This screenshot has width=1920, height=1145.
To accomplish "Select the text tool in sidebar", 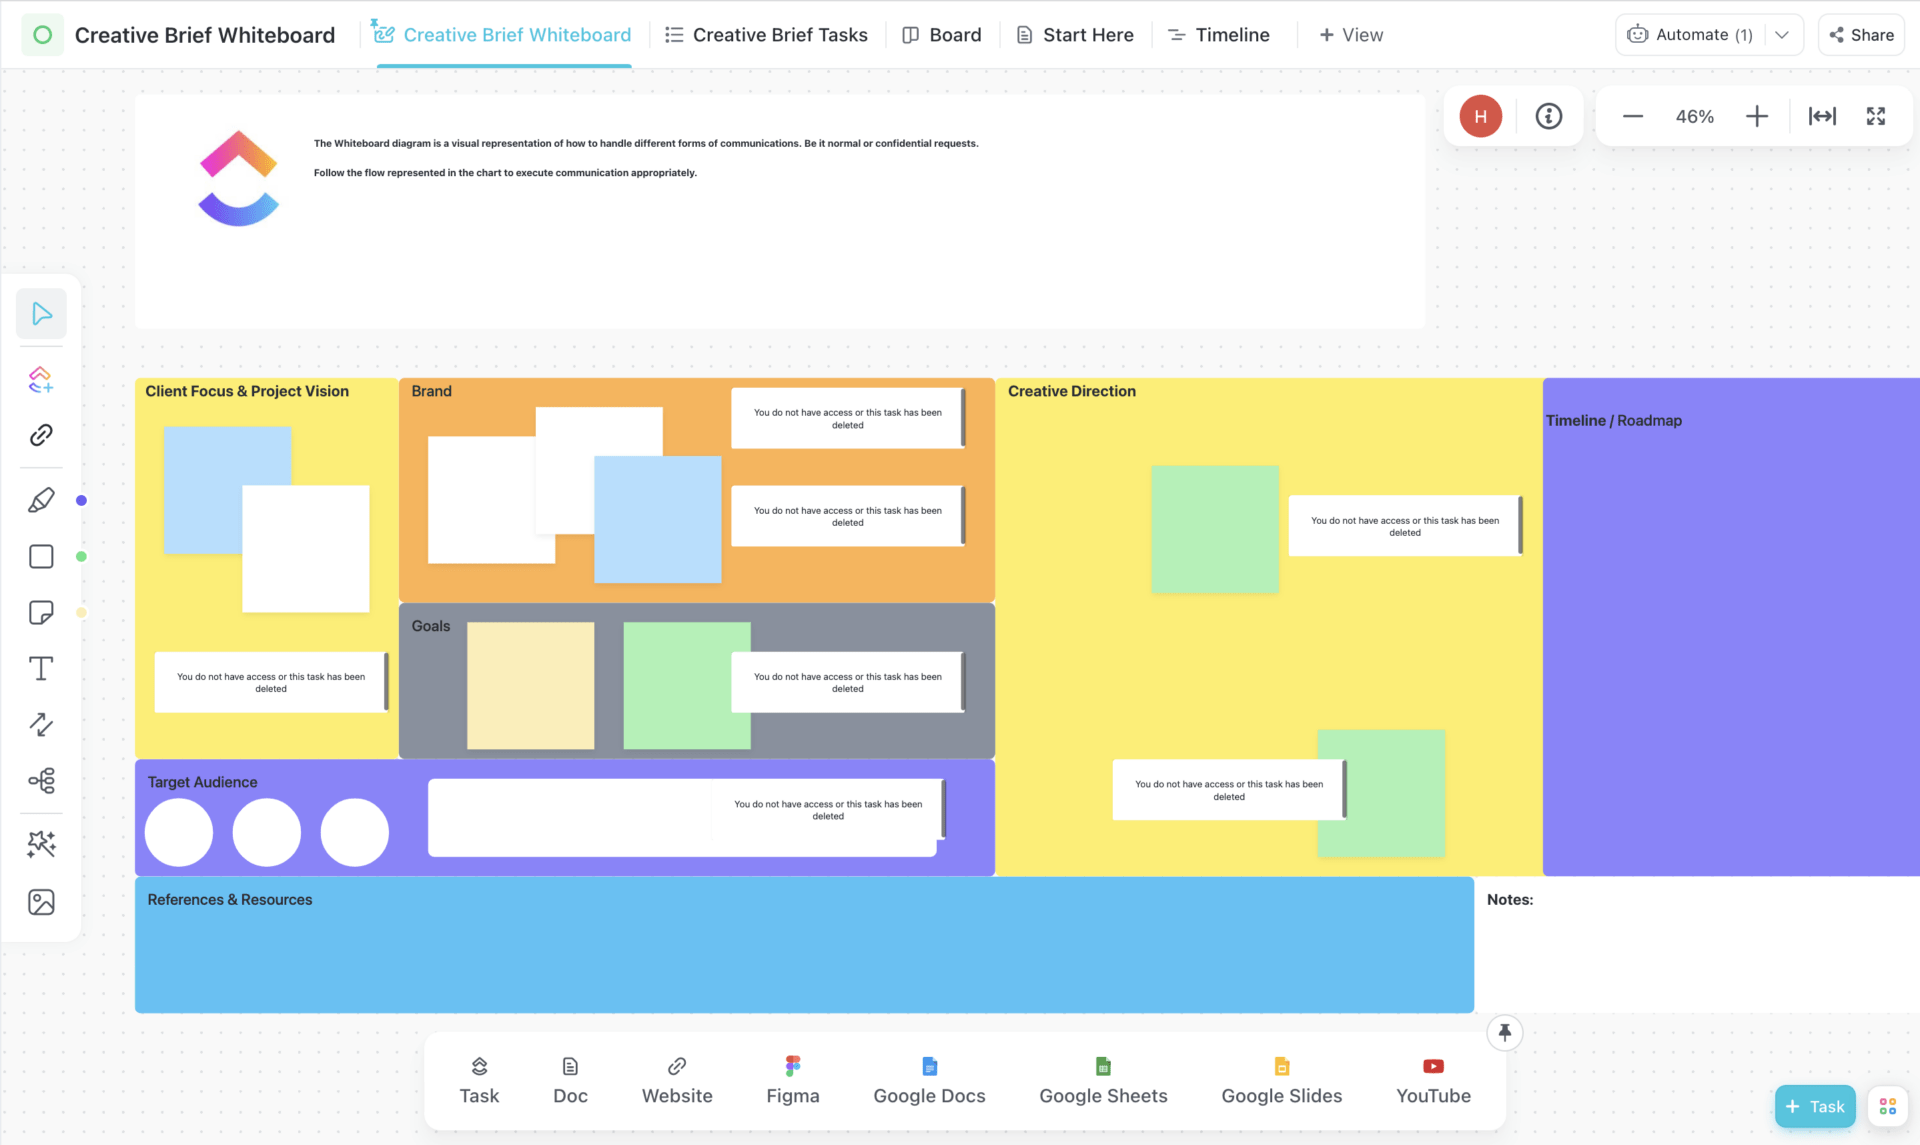I will pyautogui.click(x=41, y=669).
